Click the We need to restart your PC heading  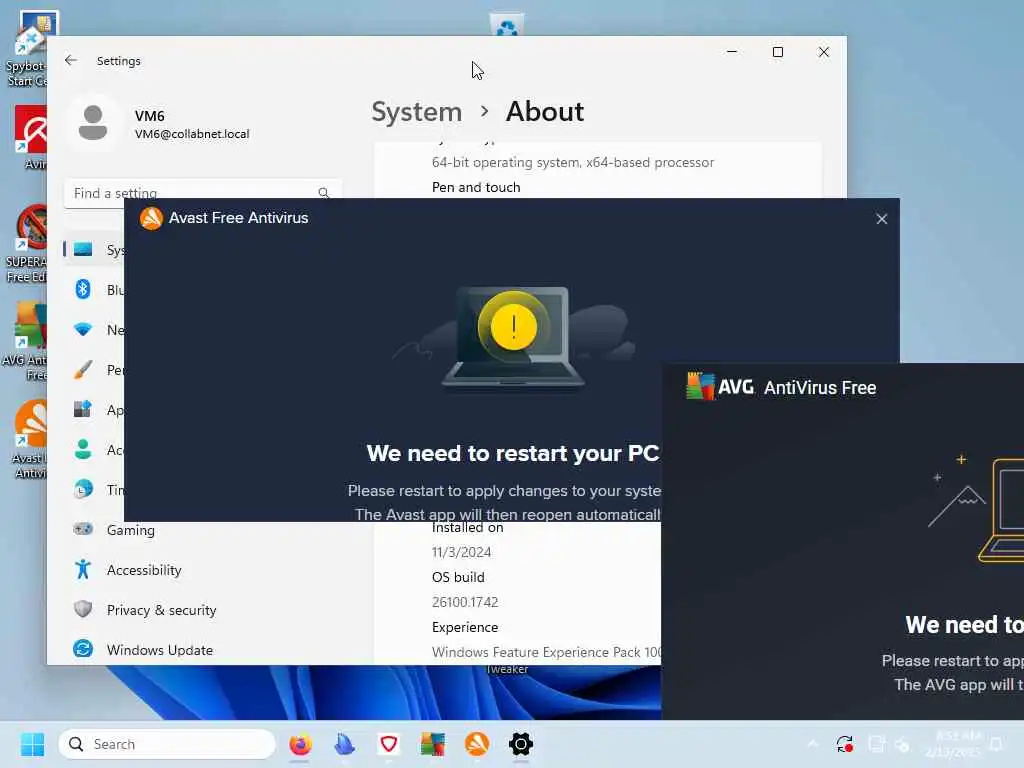point(513,453)
